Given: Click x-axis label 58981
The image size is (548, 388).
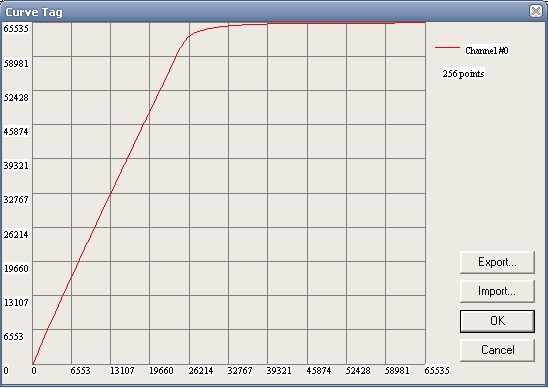Looking at the screenshot, I should click(x=397, y=371).
